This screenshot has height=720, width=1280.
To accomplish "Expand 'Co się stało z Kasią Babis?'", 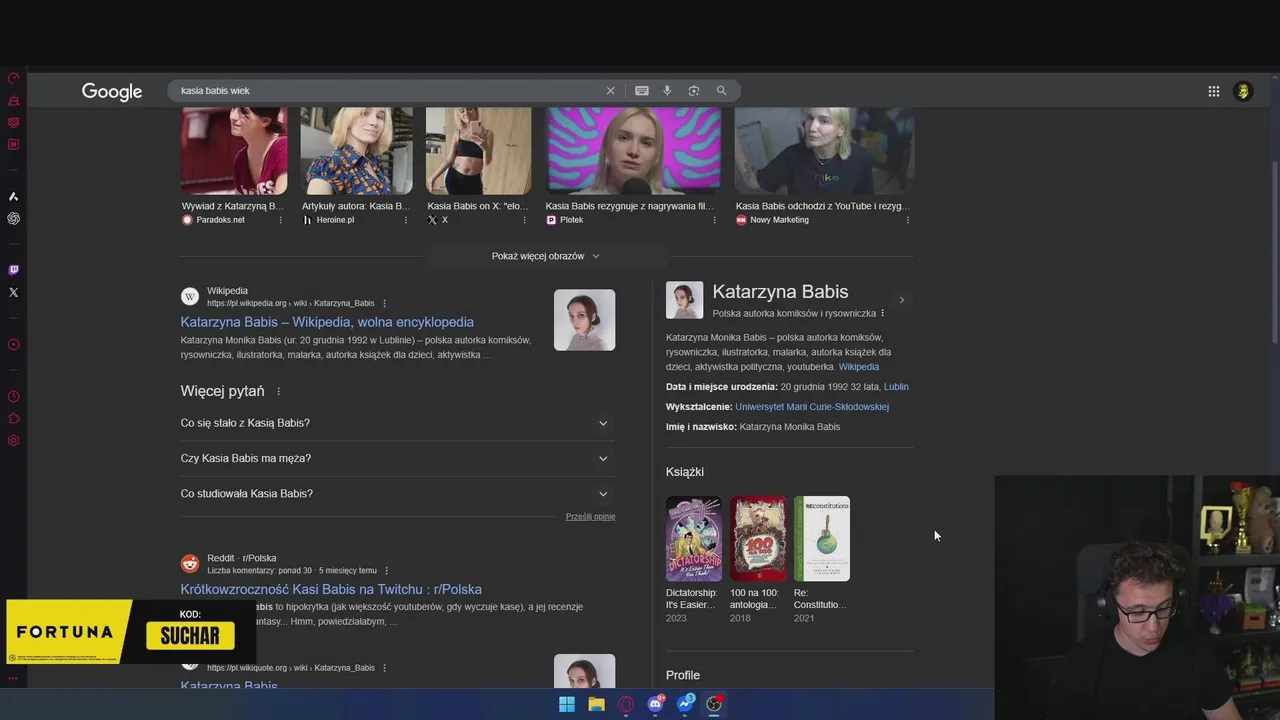I will pyautogui.click(x=397, y=423).
